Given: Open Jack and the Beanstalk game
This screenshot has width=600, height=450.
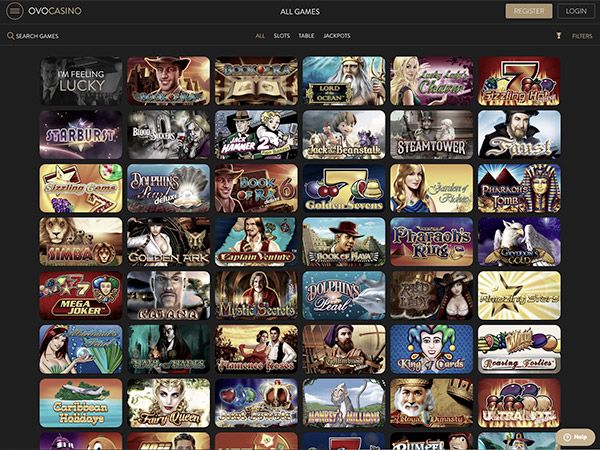Looking at the screenshot, I should pyautogui.click(x=344, y=135).
